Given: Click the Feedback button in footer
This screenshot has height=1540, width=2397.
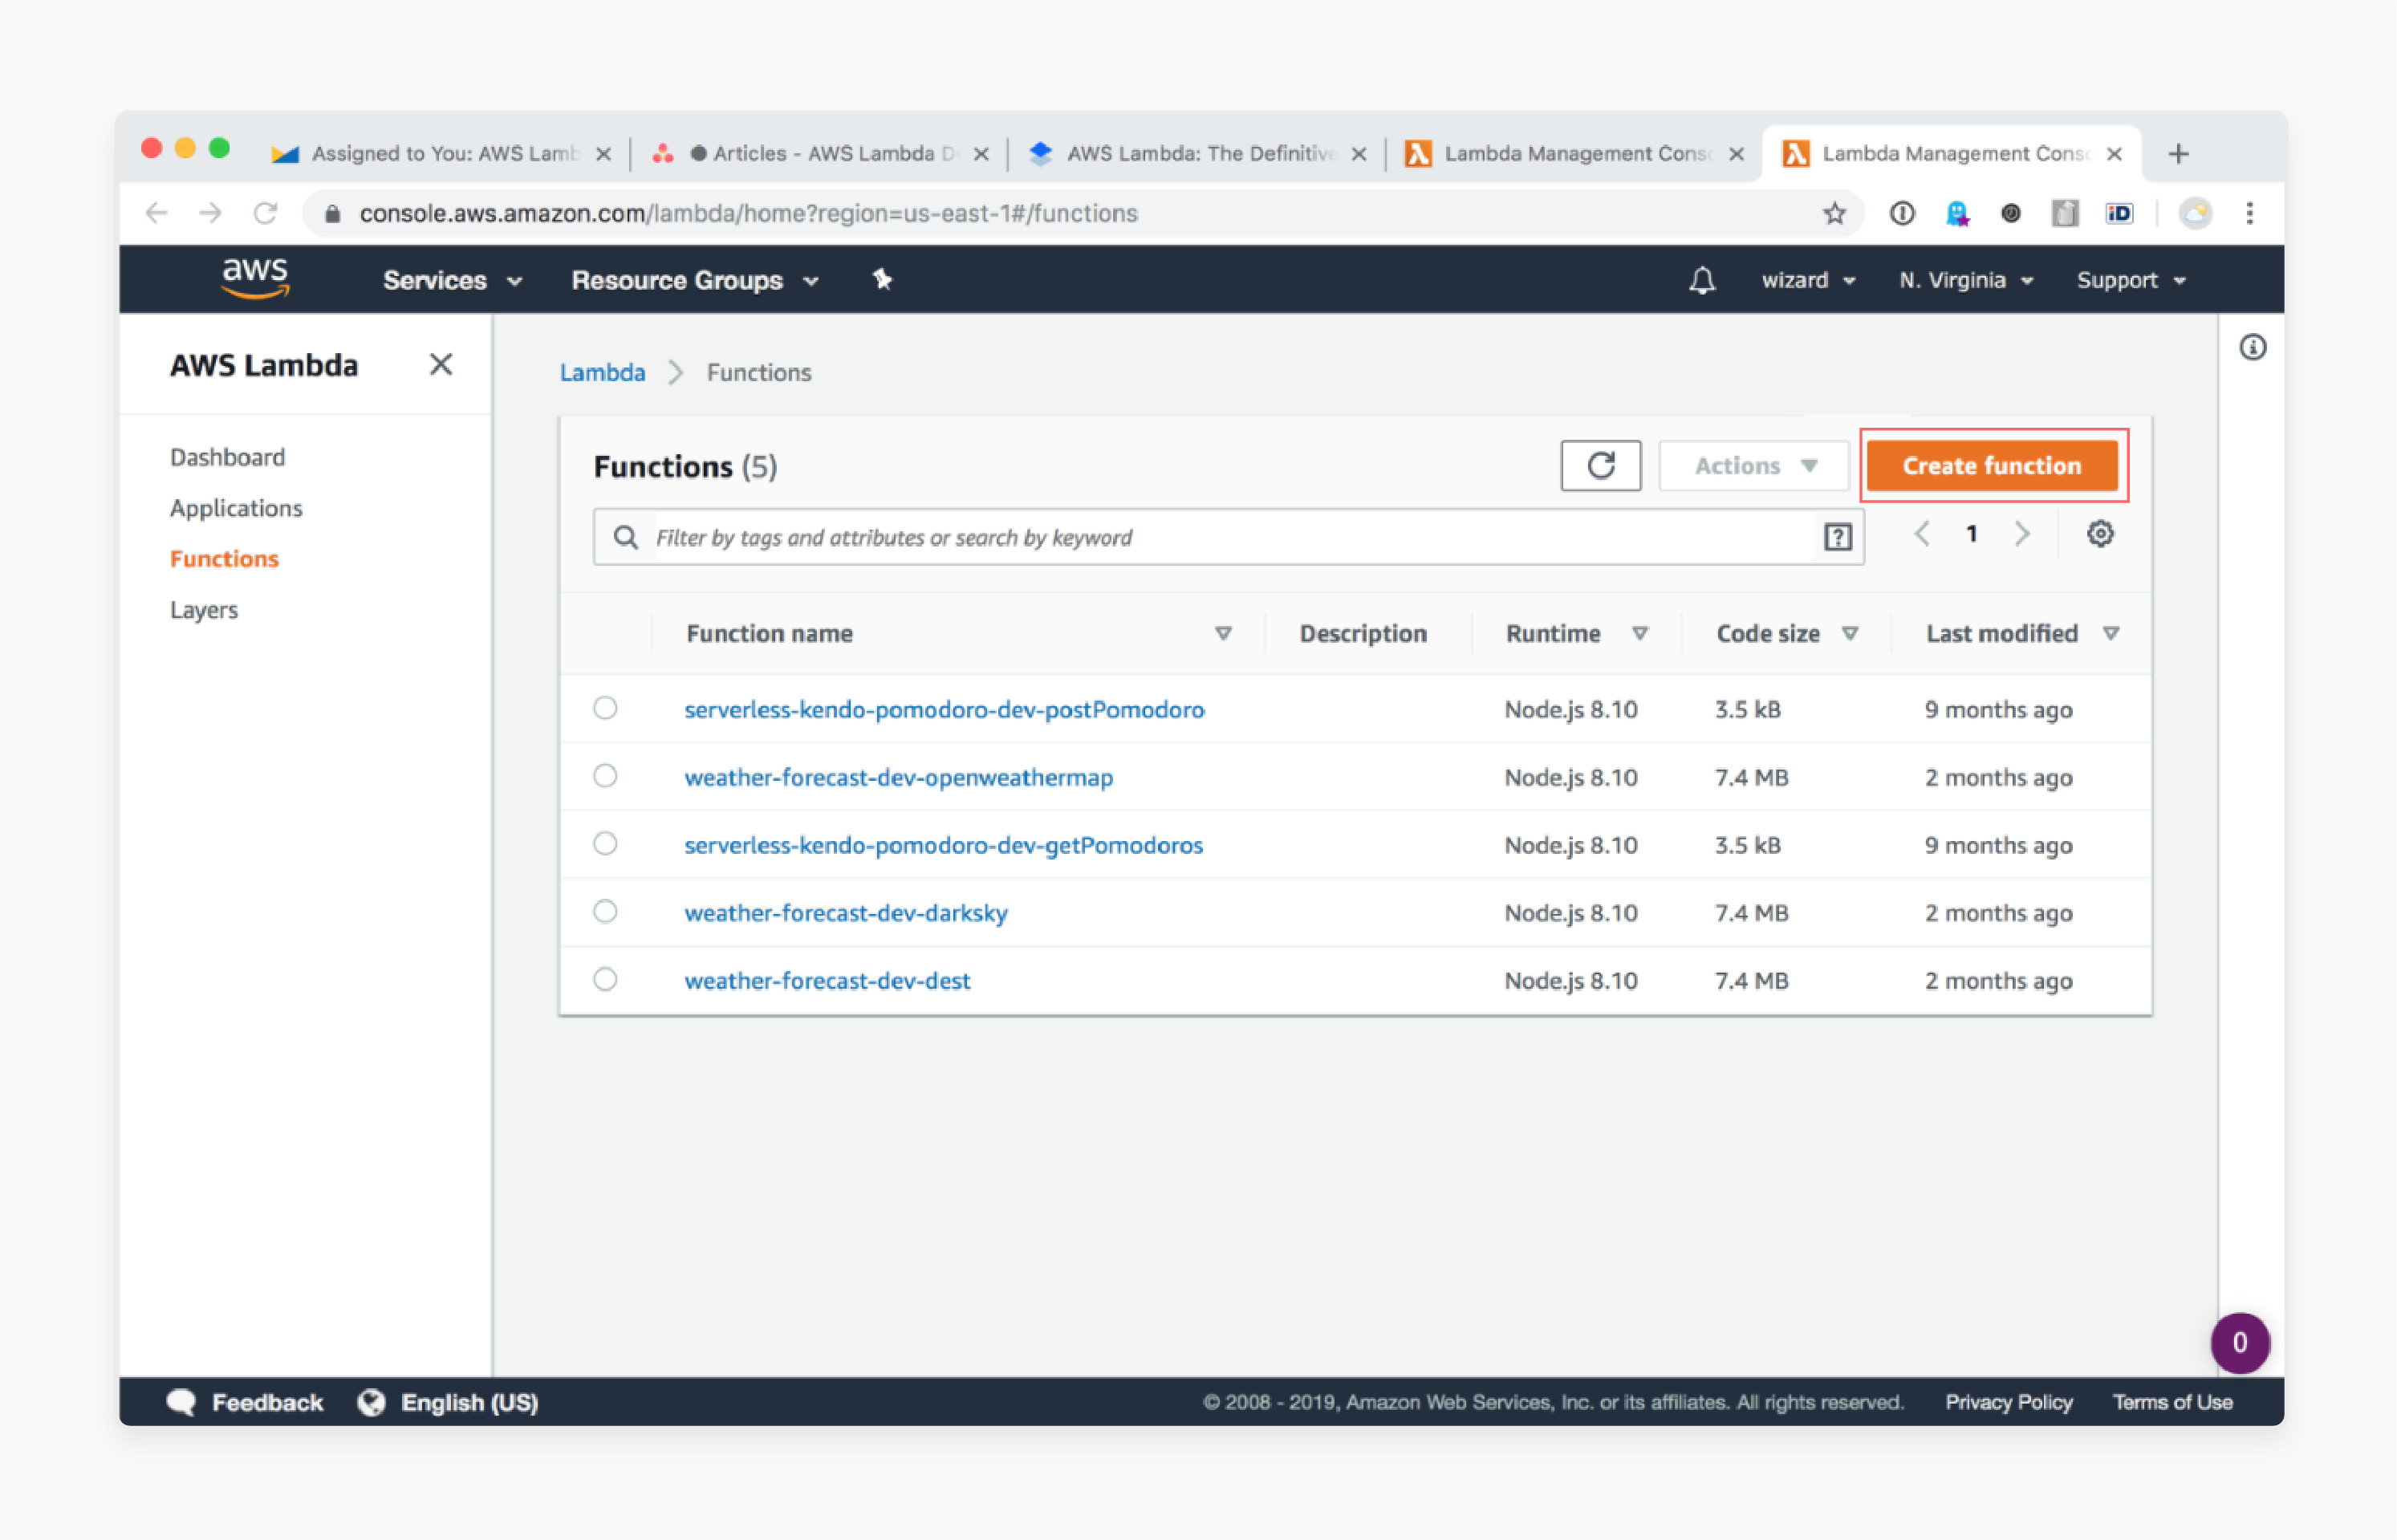Looking at the screenshot, I should click(x=245, y=1403).
